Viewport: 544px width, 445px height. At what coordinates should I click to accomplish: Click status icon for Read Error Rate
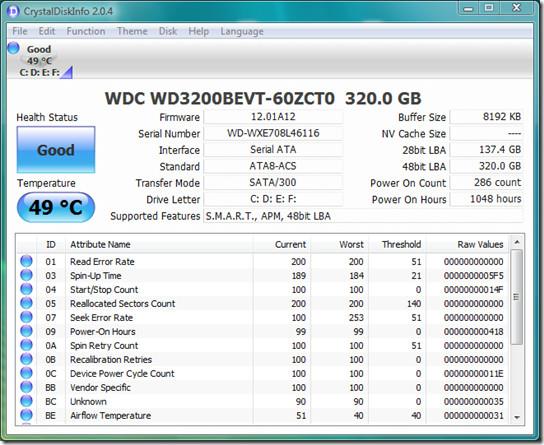pos(26,261)
